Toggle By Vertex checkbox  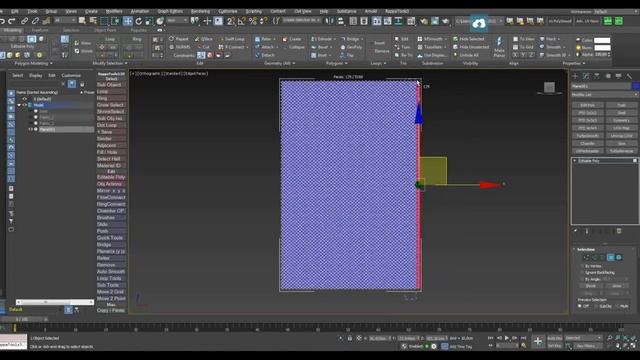tap(582, 266)
